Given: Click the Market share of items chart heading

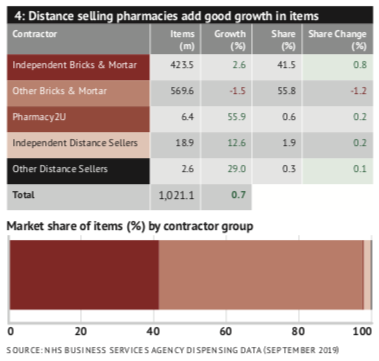Looking at the screenshot, I should coord(130,226).
